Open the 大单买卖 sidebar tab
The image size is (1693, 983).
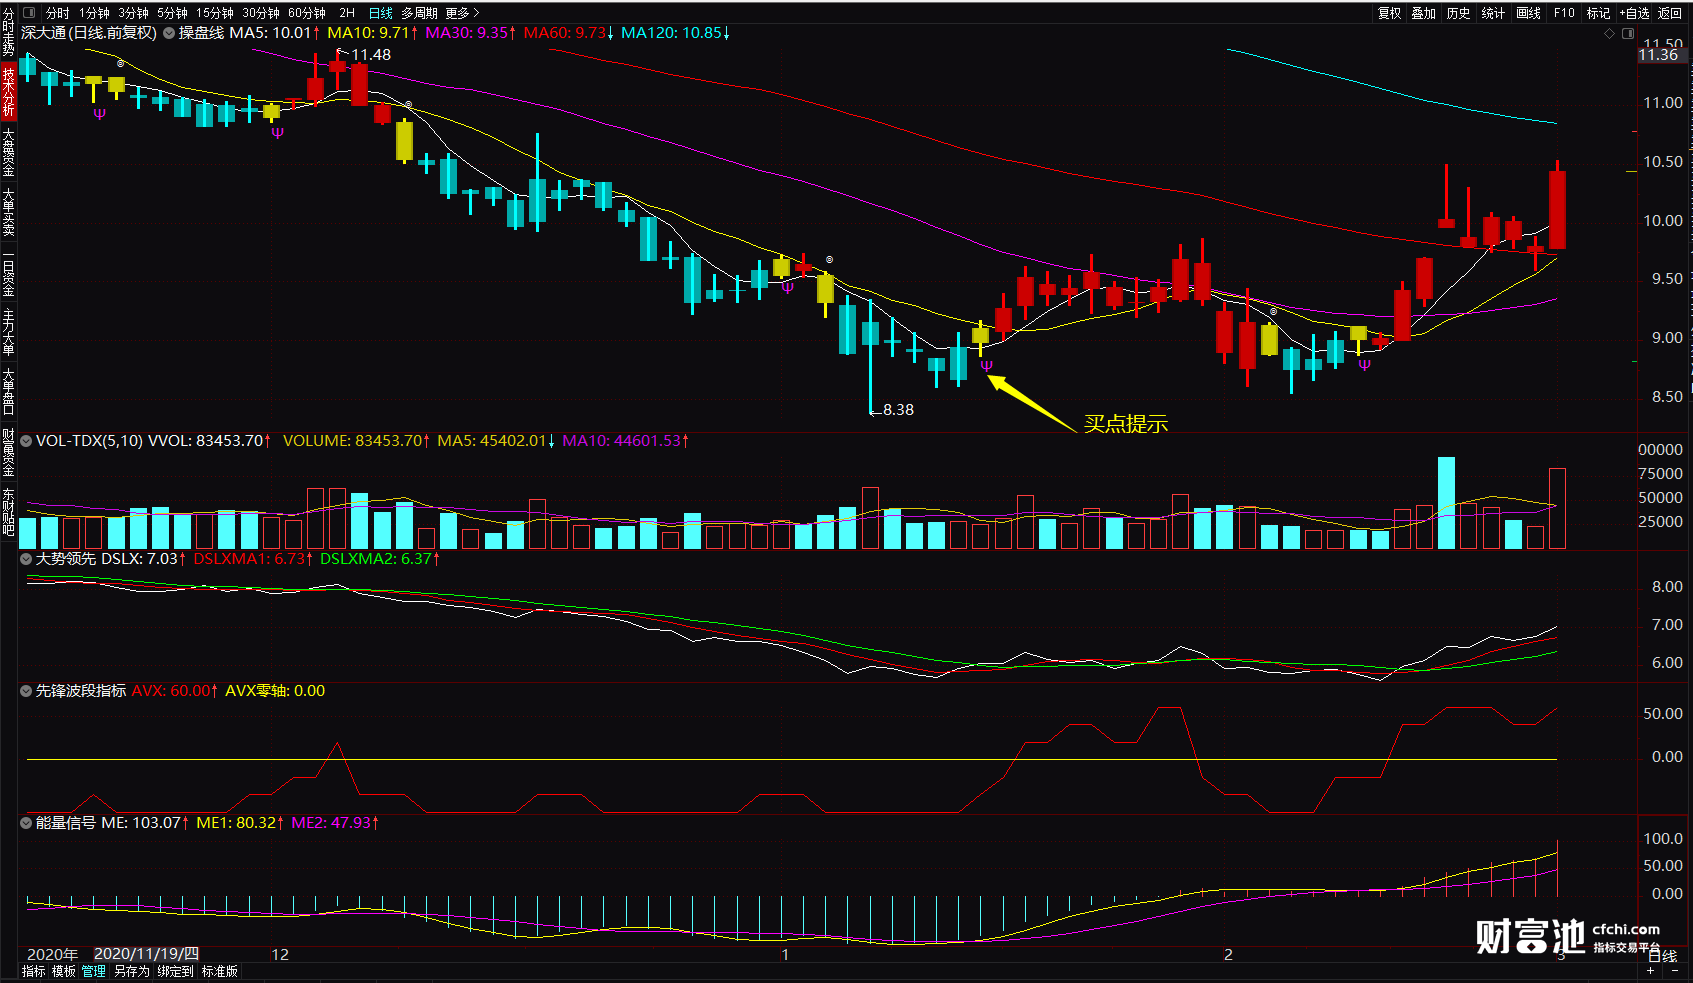(x=8, y=211)
